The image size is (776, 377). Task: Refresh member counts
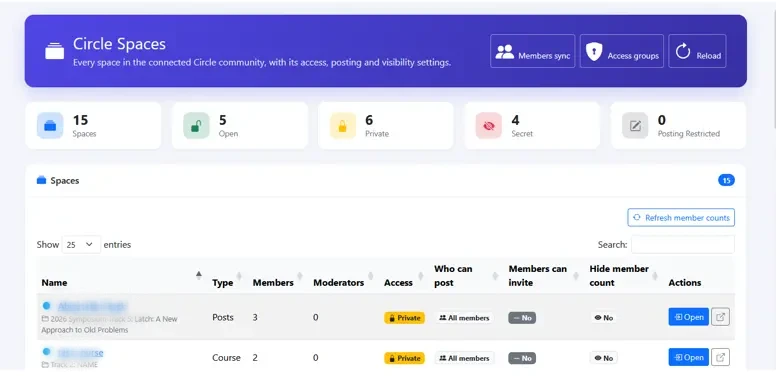coord(681,218)
